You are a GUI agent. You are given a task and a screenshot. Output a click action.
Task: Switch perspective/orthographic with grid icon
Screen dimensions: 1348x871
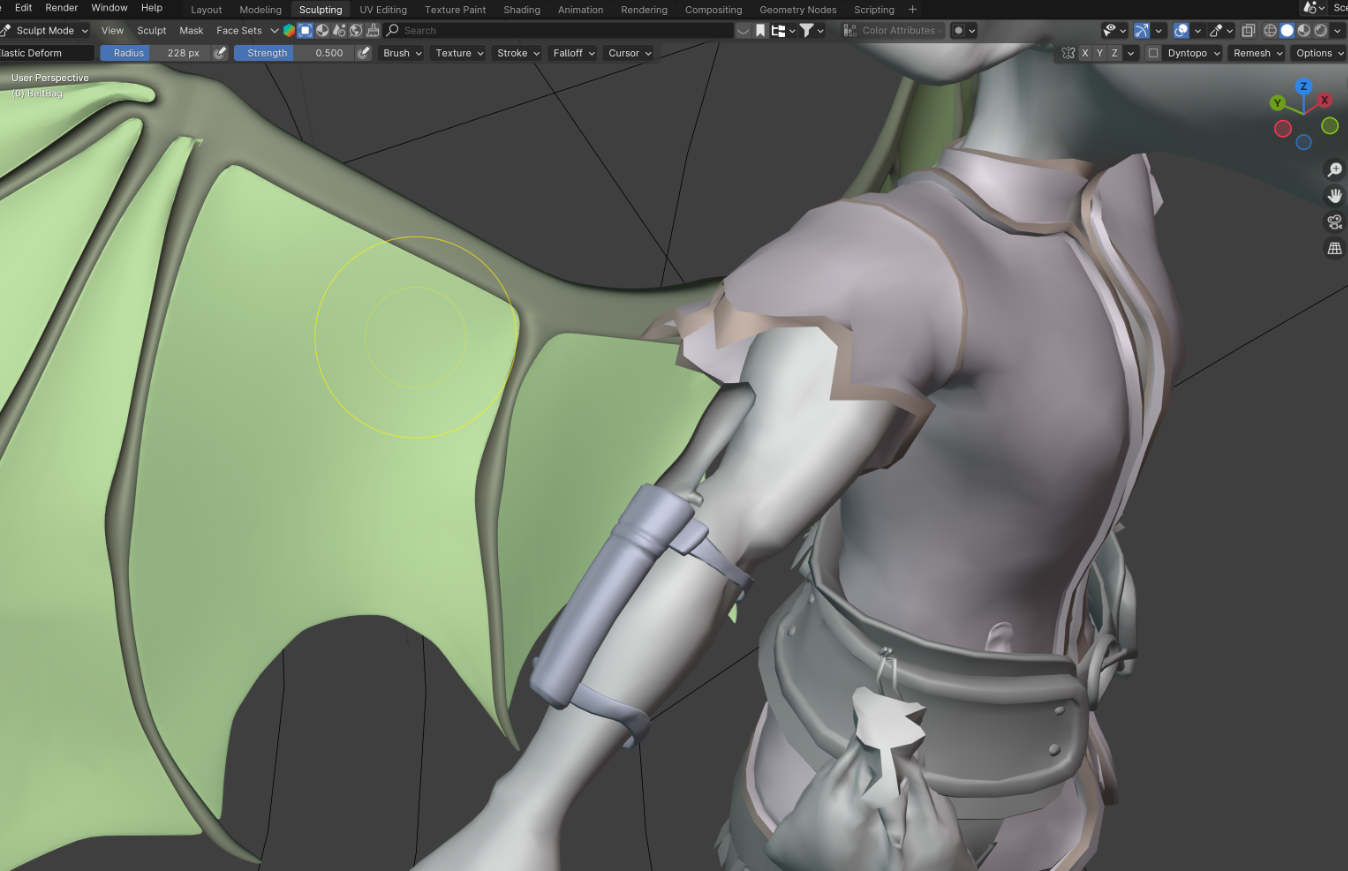[x=1334, y=248]
